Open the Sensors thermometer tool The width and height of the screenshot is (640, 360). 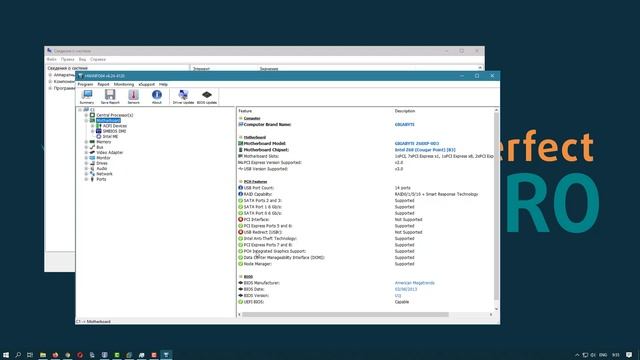133,97
